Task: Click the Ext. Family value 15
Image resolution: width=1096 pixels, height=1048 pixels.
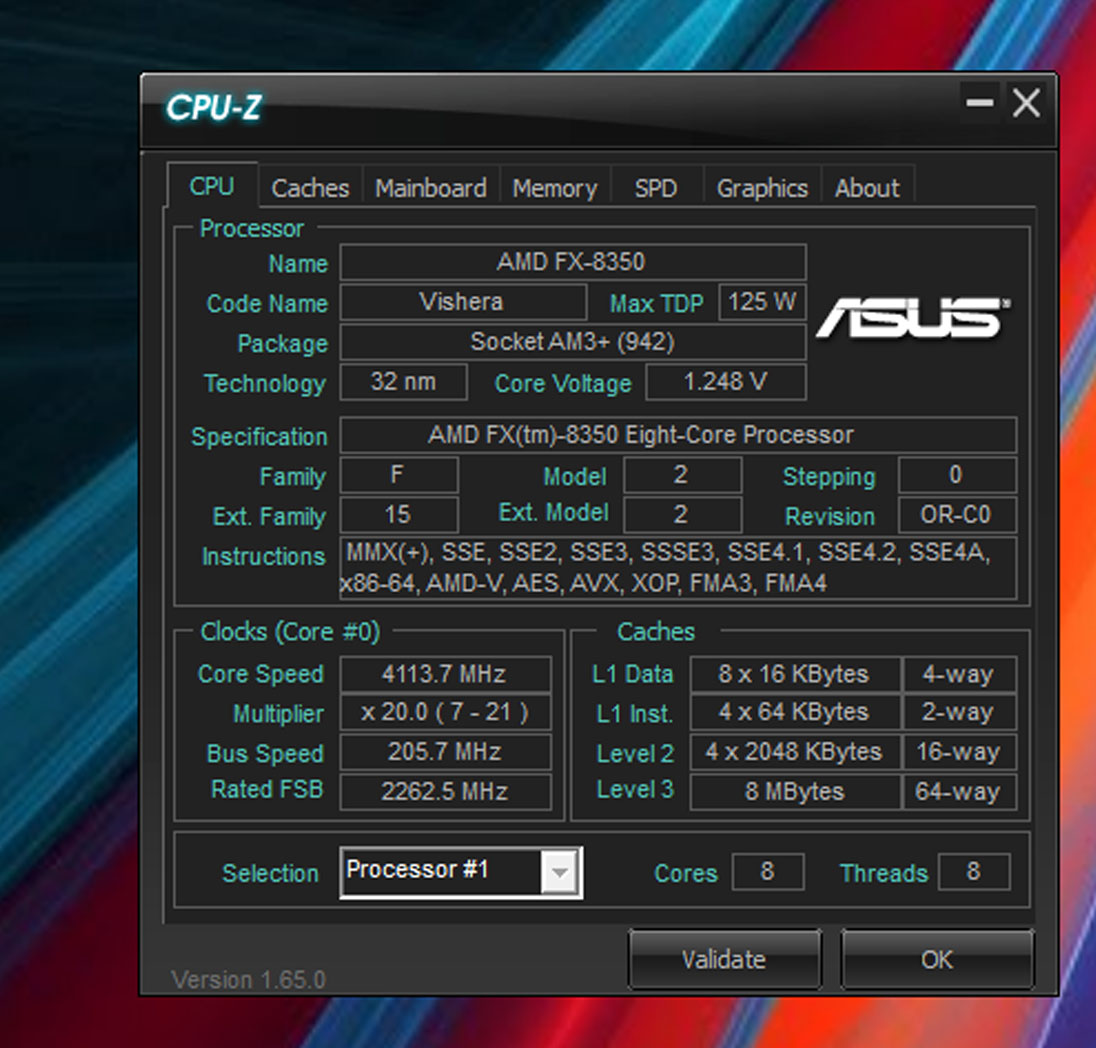Action: pyautogui.click(x=399, y=515)
